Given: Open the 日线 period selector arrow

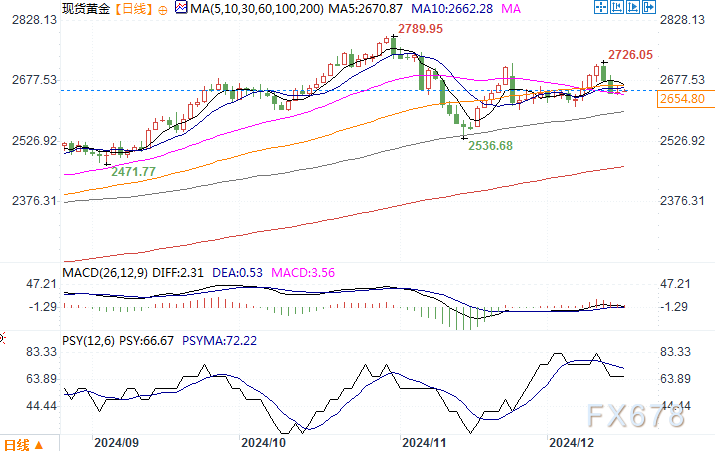Looking at the screenshot, I should click(38, 445).
